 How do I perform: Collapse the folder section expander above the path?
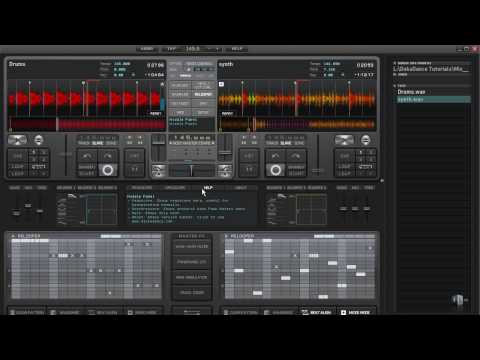click(395, 63)
